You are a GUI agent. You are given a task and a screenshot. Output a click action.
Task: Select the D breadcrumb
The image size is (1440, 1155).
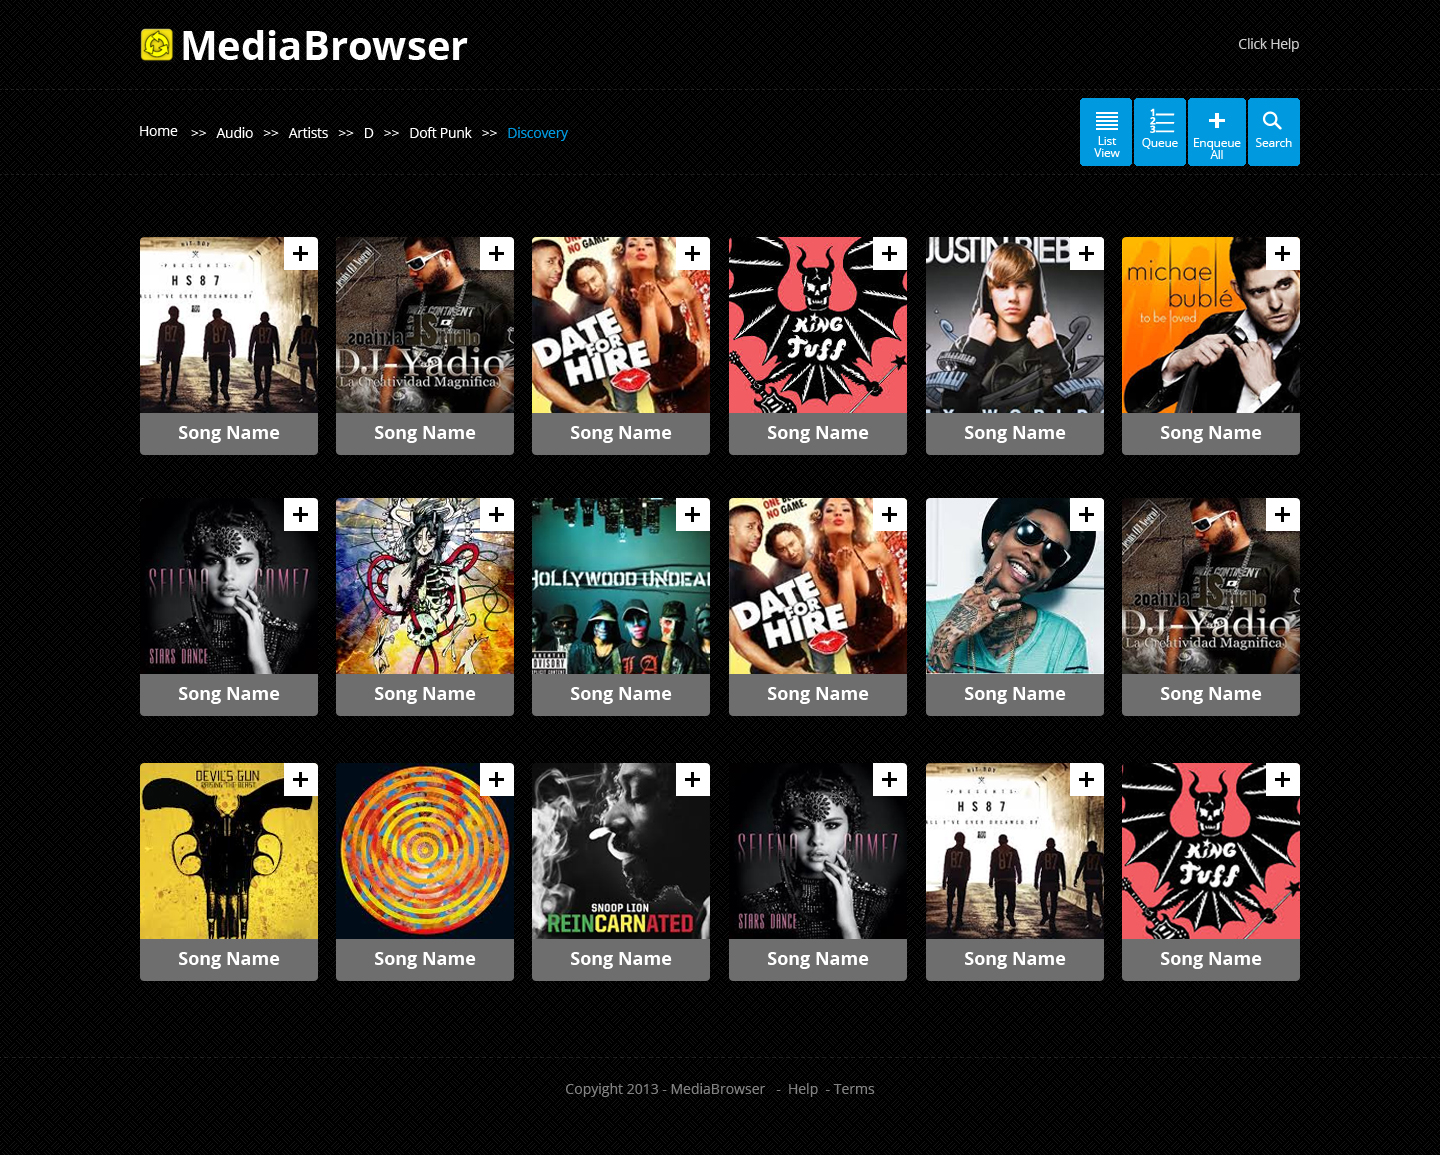369,133
